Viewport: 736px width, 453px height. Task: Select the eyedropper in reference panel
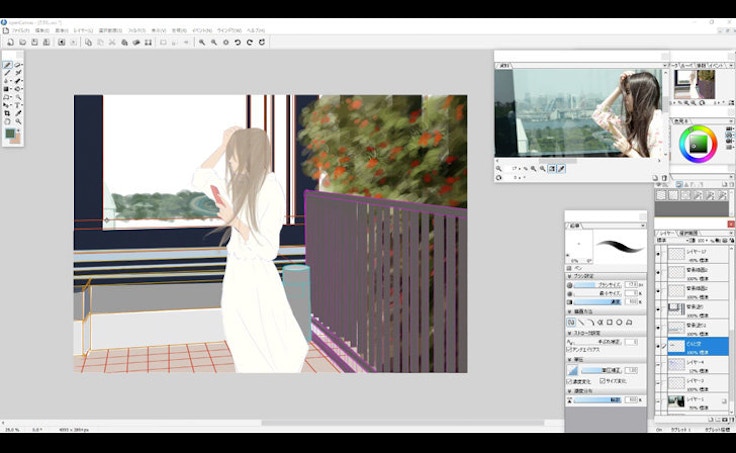tap(561, 169)
